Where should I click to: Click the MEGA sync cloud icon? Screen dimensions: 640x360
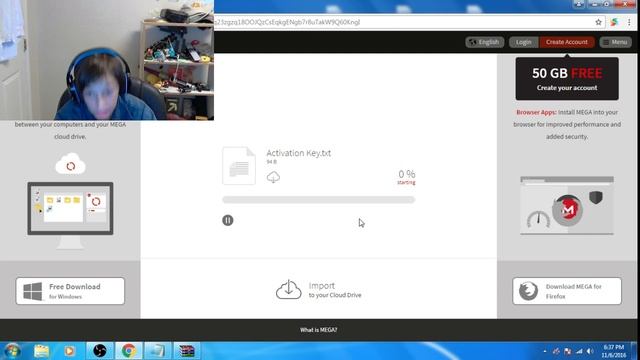pos(70,164)
